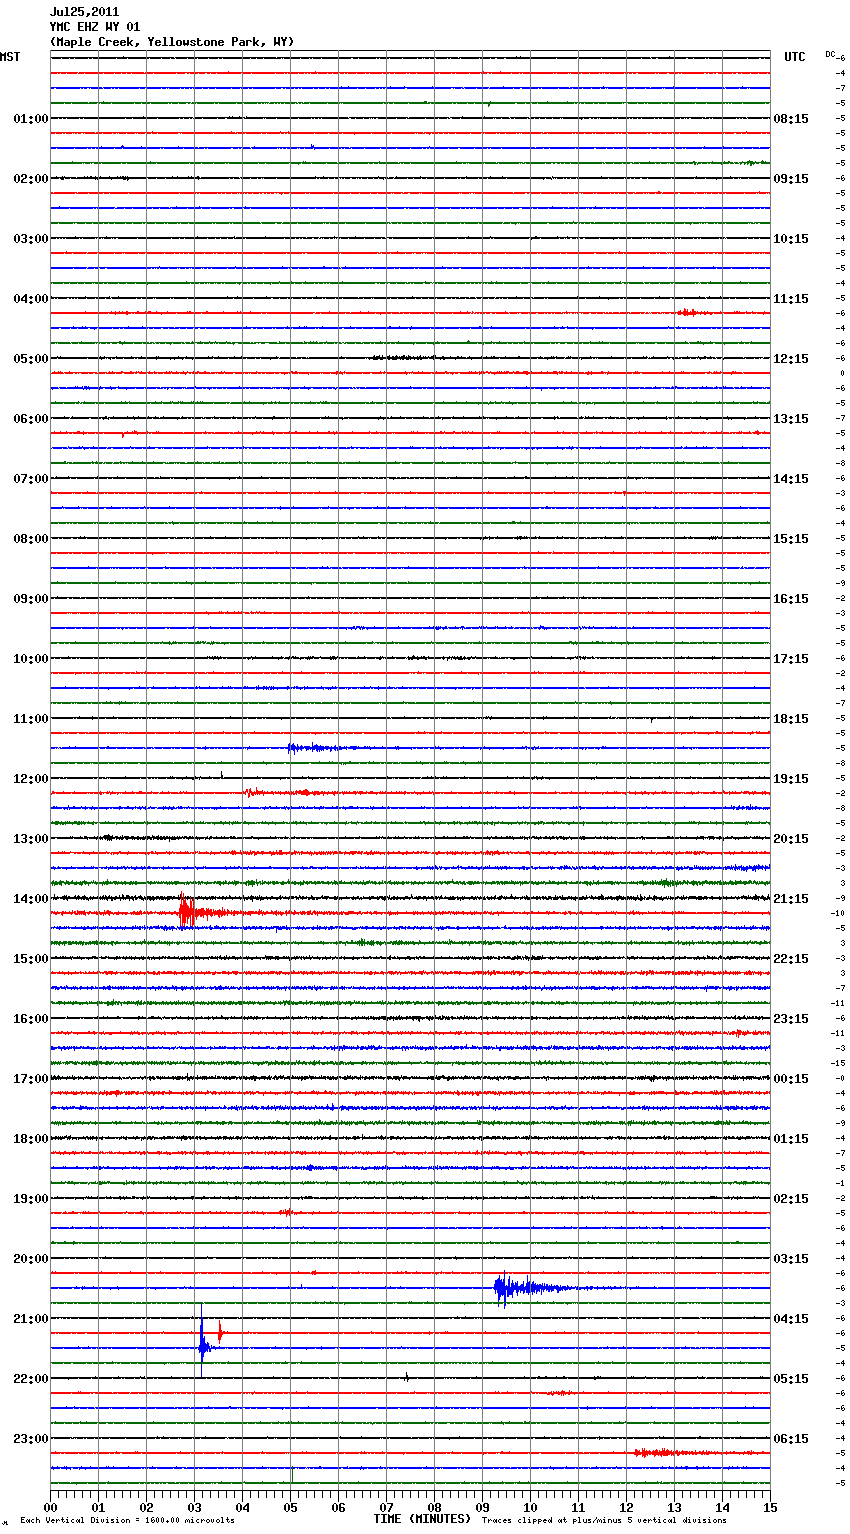Screen dimensions: 850x1534
Task: Click the small red spike in the 21:15 trace
Action: tap(220, 1332)
